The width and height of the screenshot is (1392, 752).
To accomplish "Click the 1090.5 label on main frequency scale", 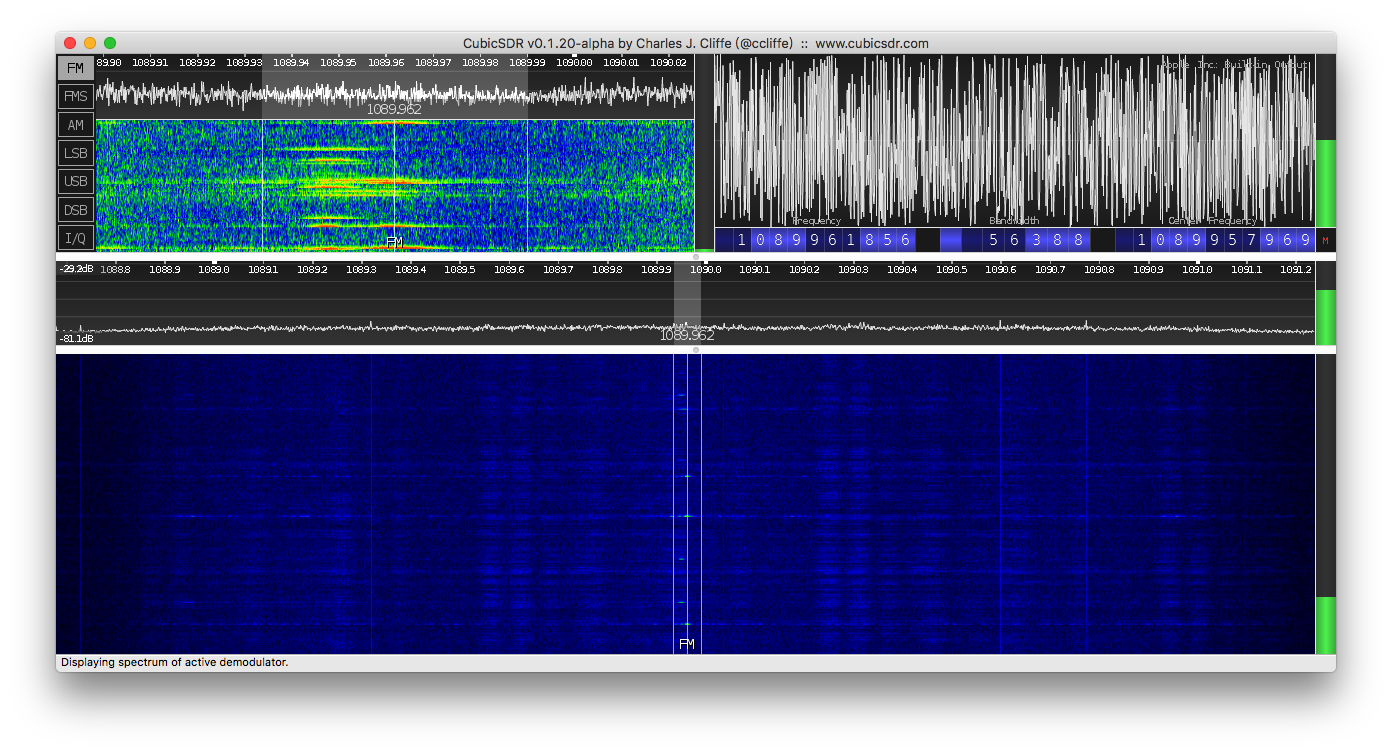I will 951,269.
